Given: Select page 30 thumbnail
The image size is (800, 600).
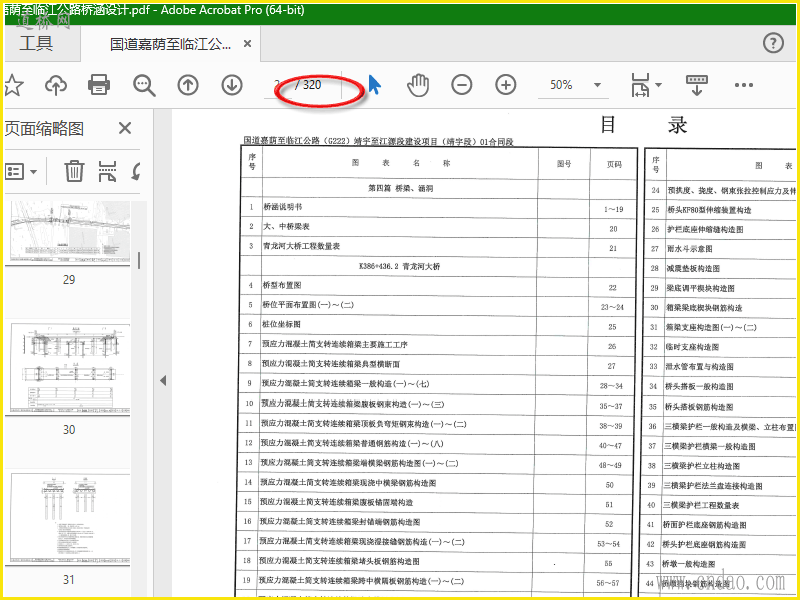Looking at the screenshot, I should [x=70, y=369].
